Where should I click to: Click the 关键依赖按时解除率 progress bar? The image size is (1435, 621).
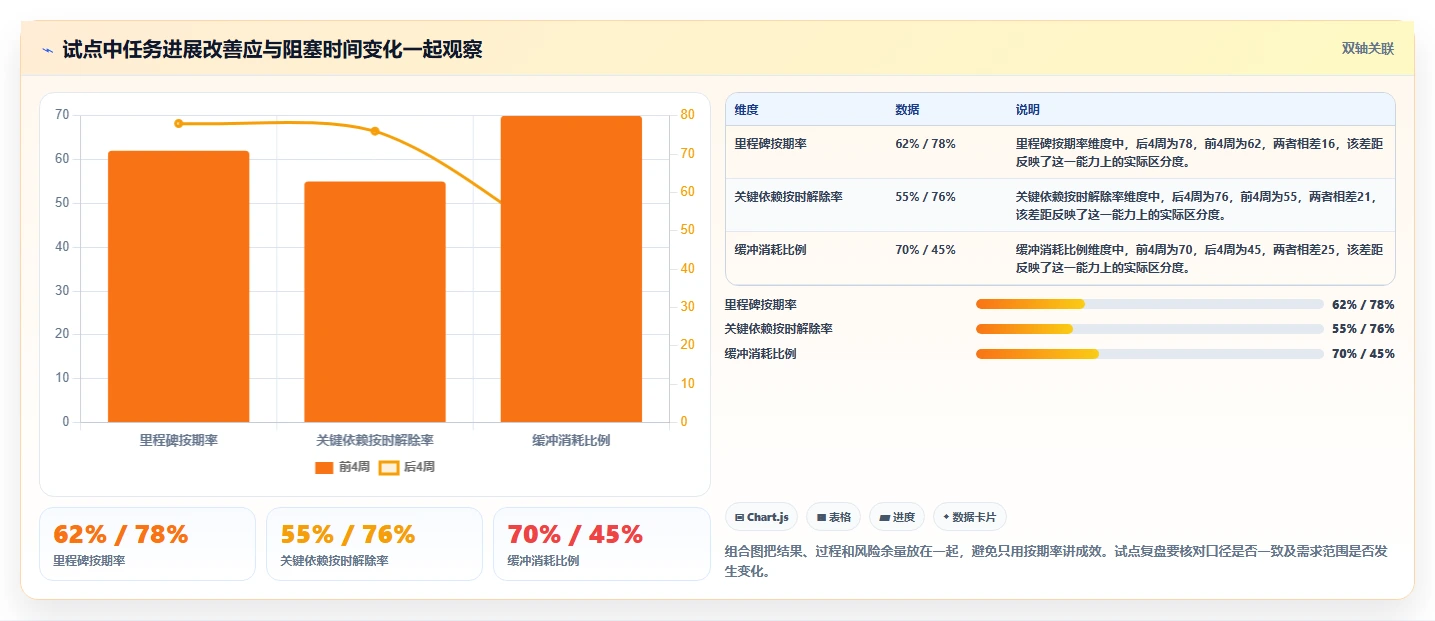coord(1150,329)
